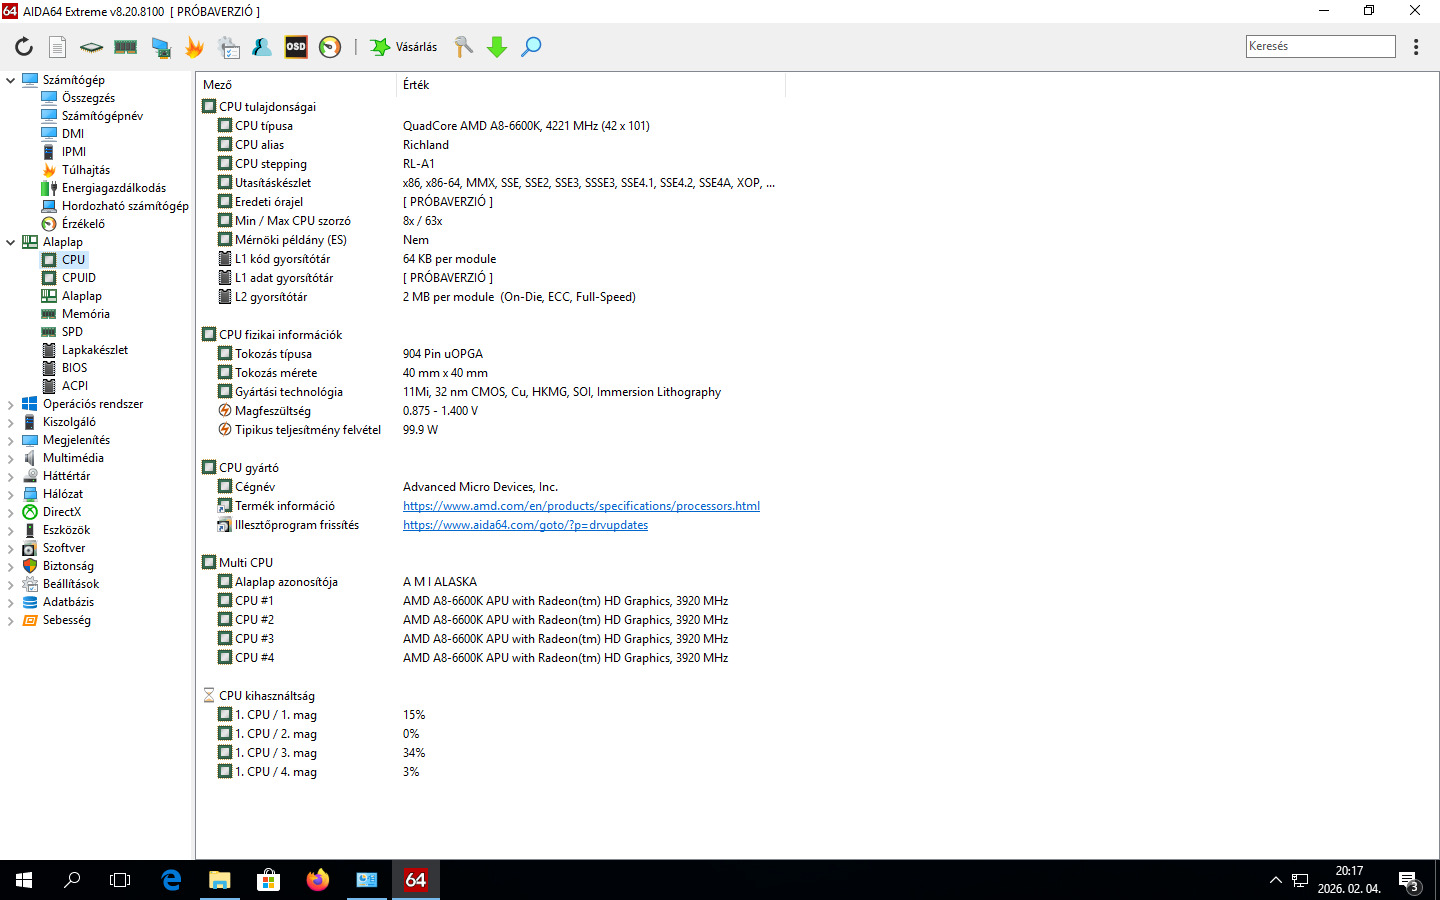Open preferences wrench toolbar icon
Screen dimensions: 1440x900
[464, 47]
